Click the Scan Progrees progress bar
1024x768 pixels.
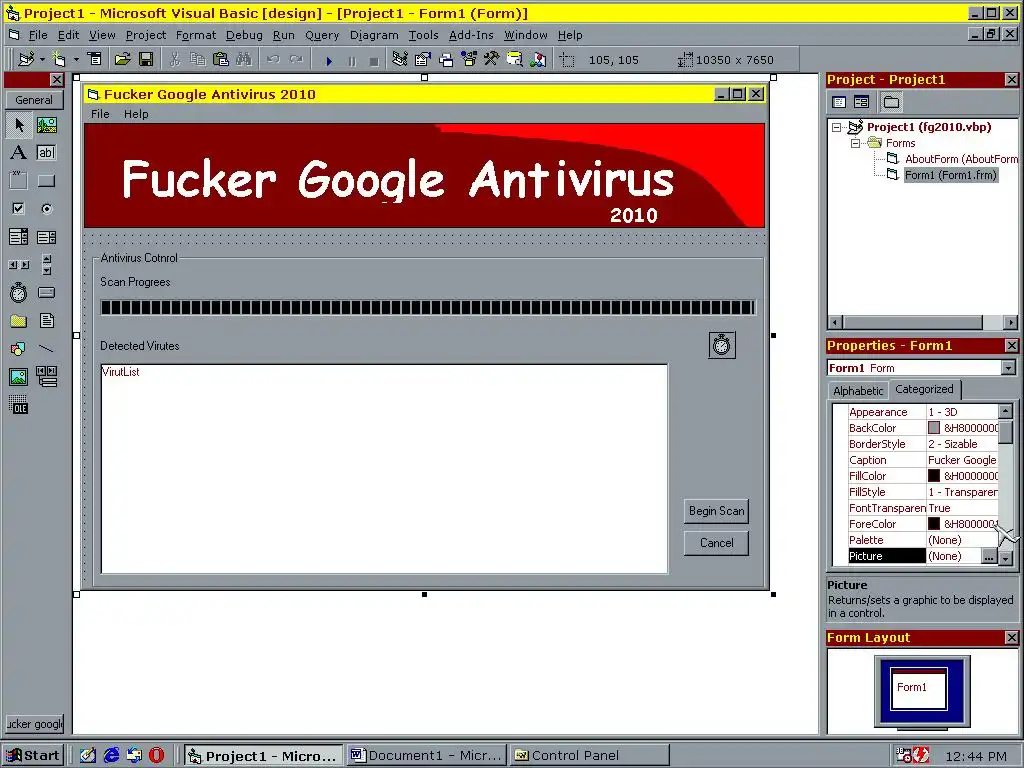pos(428,308)
